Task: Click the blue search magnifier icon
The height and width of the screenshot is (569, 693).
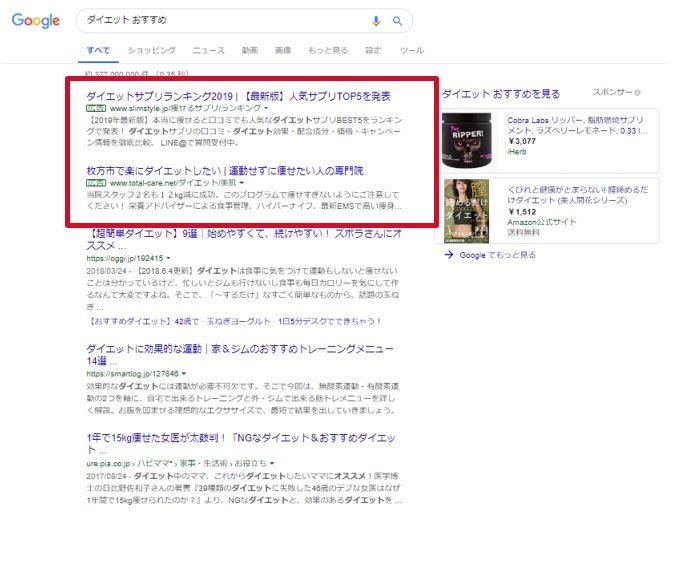Action: [397, 21]
